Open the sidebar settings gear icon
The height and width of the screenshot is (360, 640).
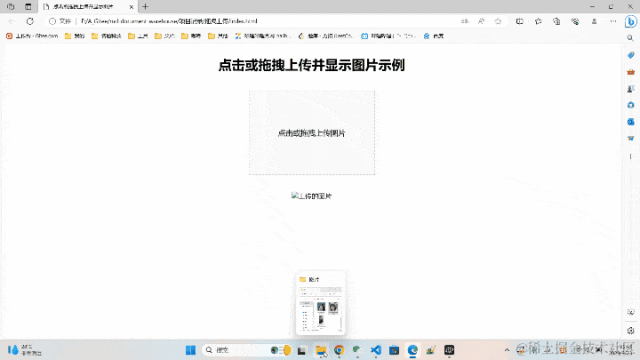click(x=631, y=331)
